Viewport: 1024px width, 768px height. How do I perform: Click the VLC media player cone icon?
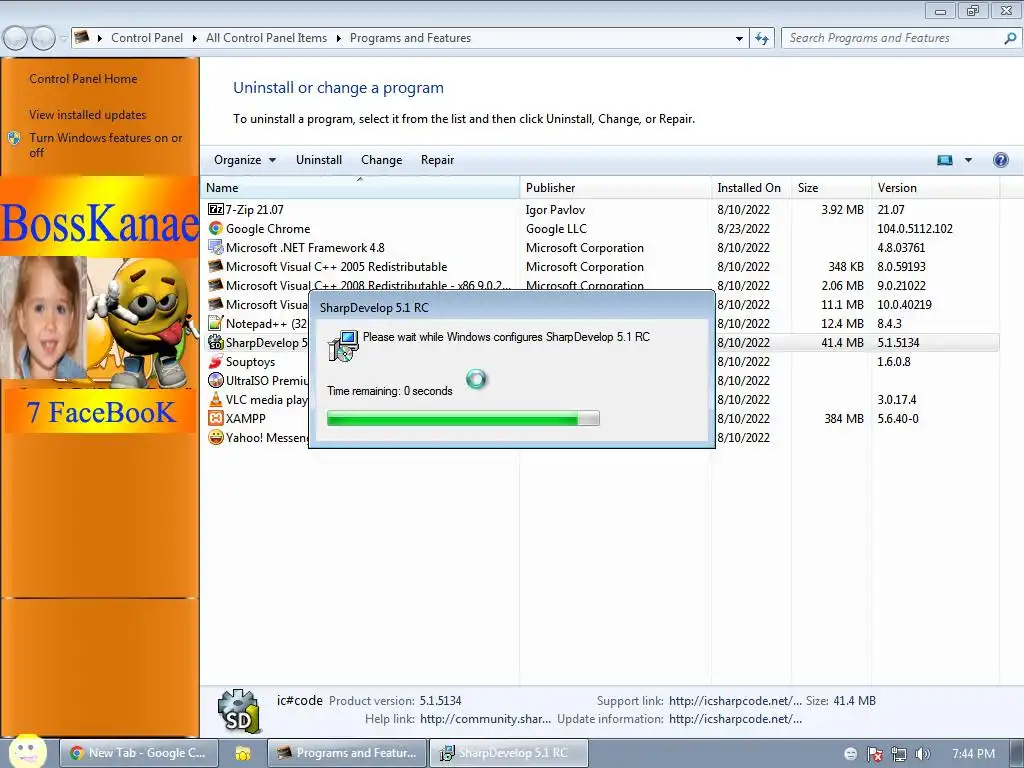216,399
